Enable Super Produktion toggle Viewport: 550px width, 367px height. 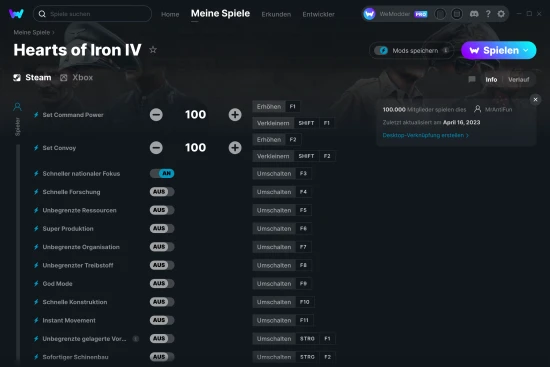[x=162, y=228]
